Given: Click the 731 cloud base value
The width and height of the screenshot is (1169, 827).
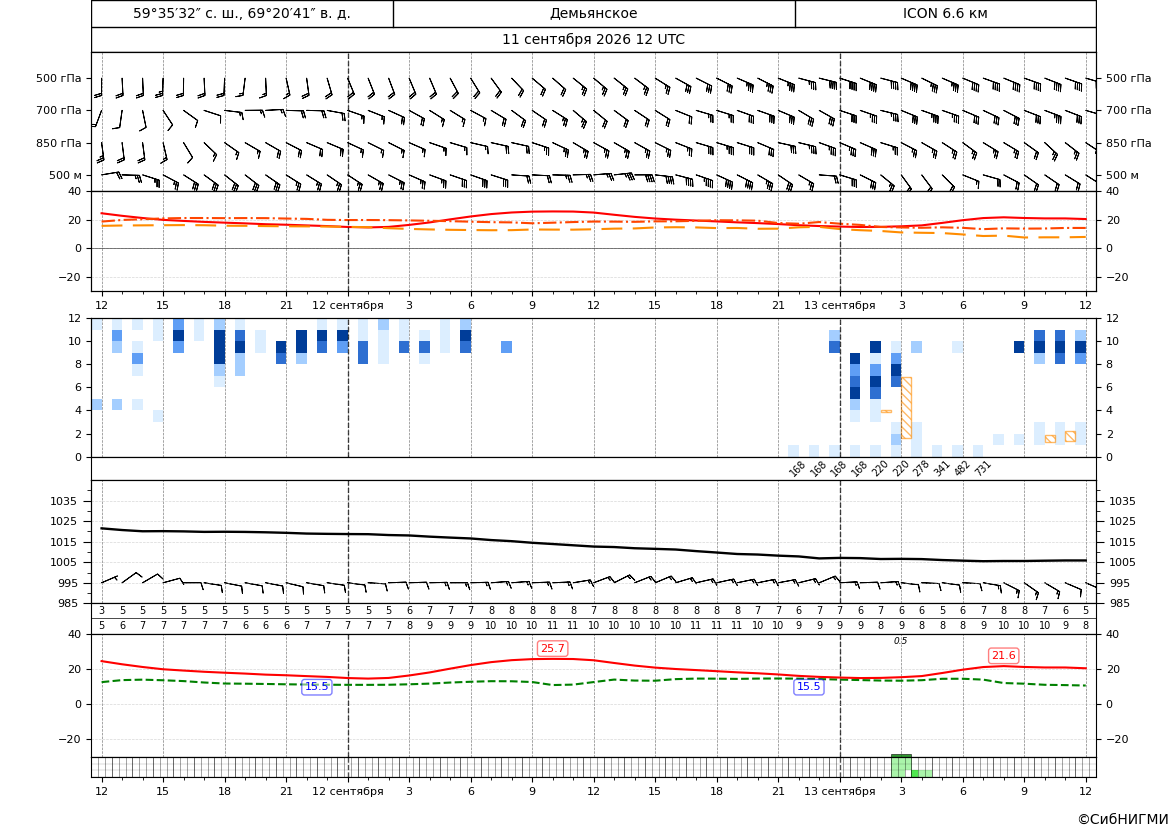Looking at the screenshot, I should tap(982, 468).
